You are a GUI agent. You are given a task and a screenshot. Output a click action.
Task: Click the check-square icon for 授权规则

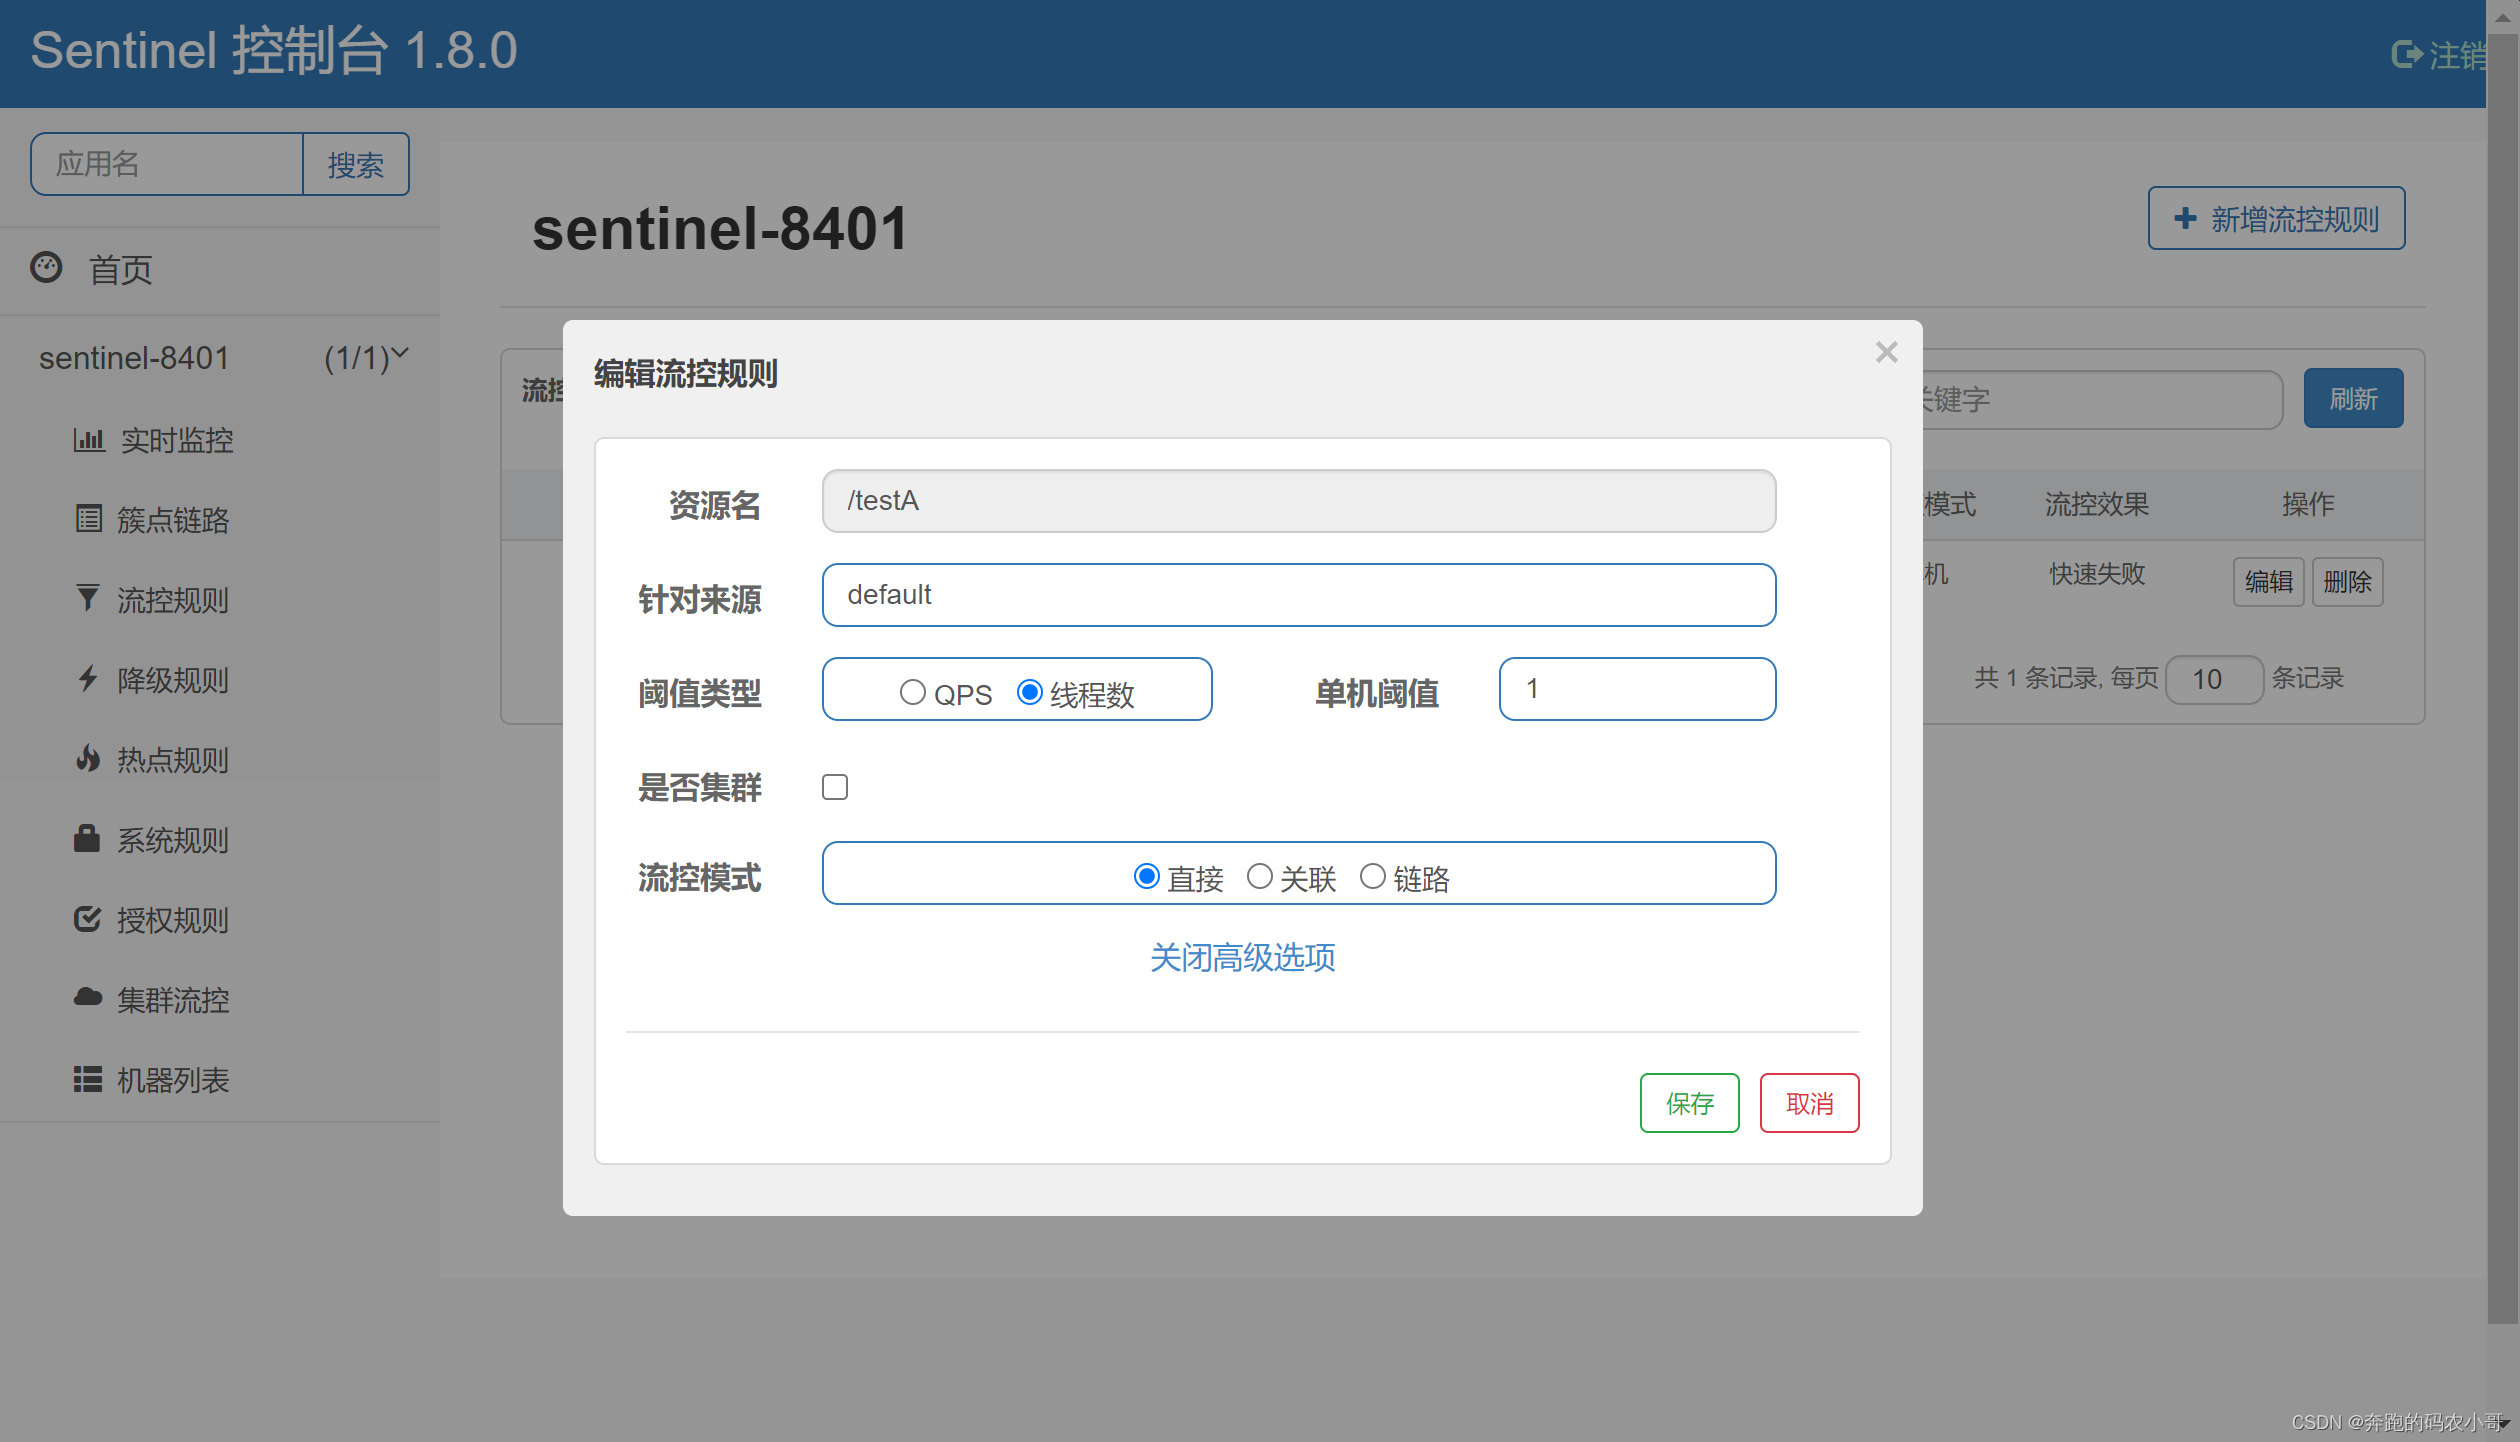(x=88, y=918)
